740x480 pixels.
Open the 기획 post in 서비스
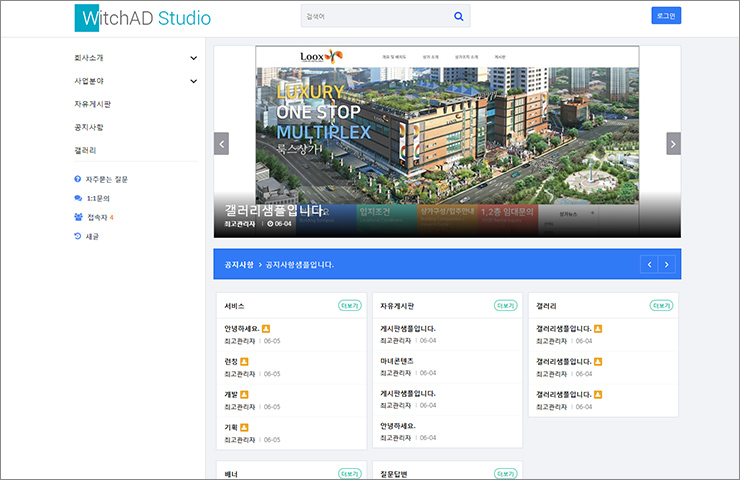point(231,428)
